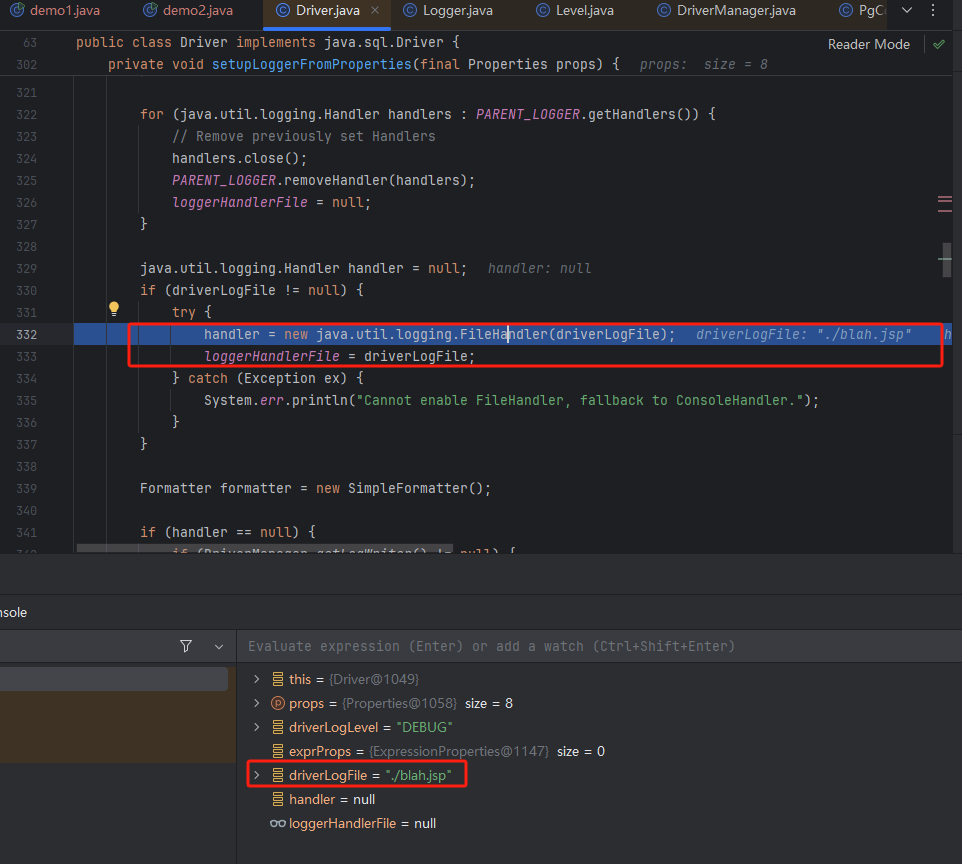Close the Driver.java tab
The width and height of the screenshot is (962, 864).
click(375, 10)
